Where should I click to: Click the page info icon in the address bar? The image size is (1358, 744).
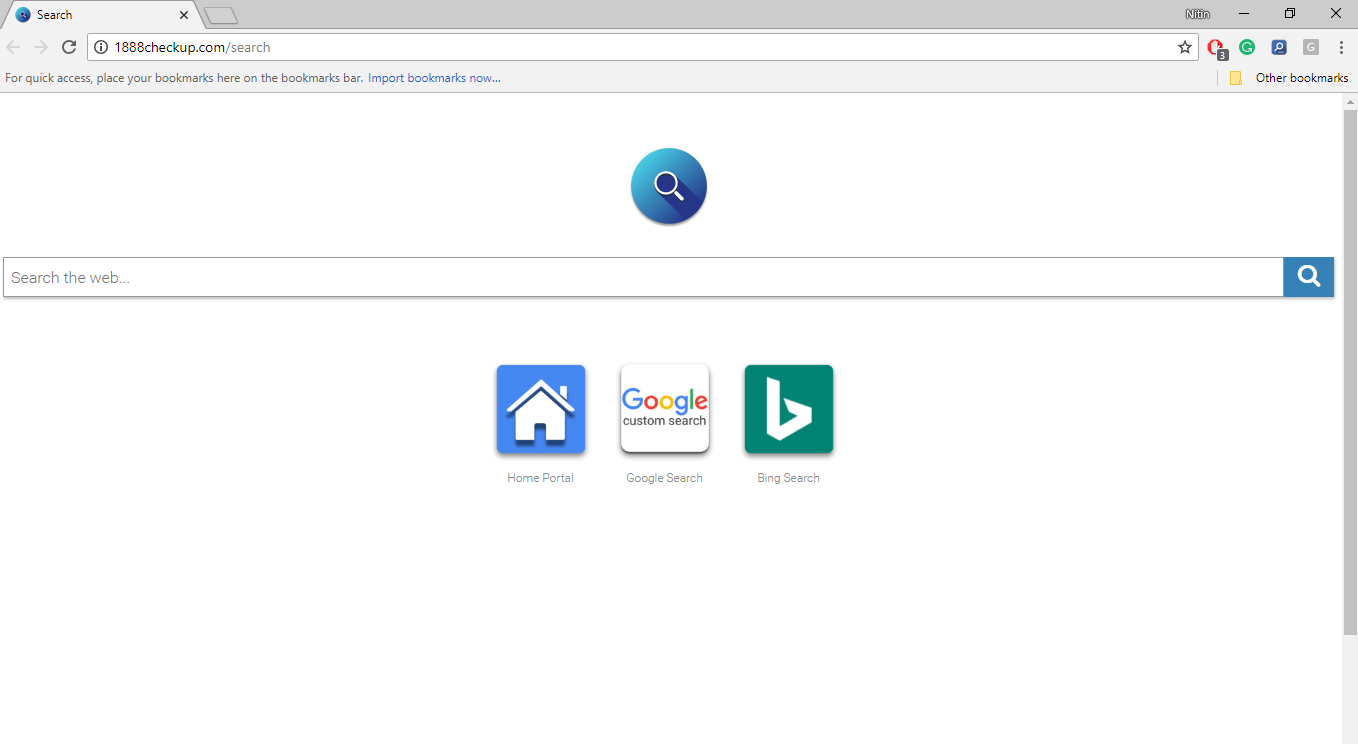100,46
